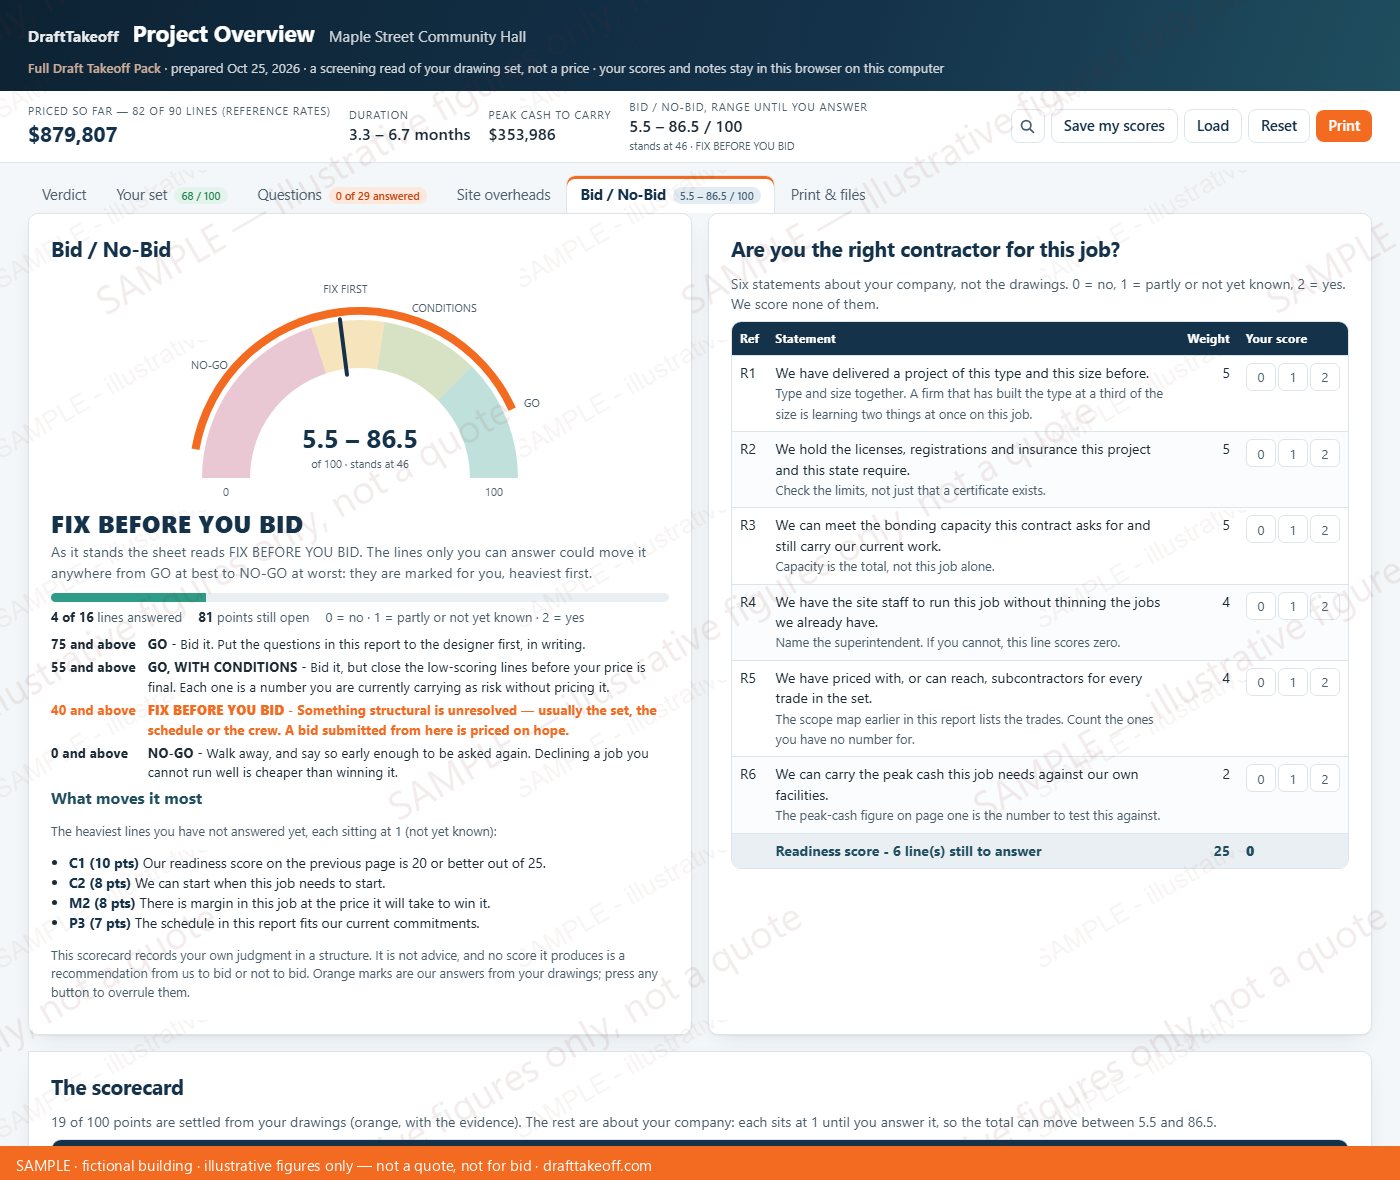Go to the Site overheads tab
This screenshot has width=1400, height=1180.
pyautogui.click(x=503, y=195)
